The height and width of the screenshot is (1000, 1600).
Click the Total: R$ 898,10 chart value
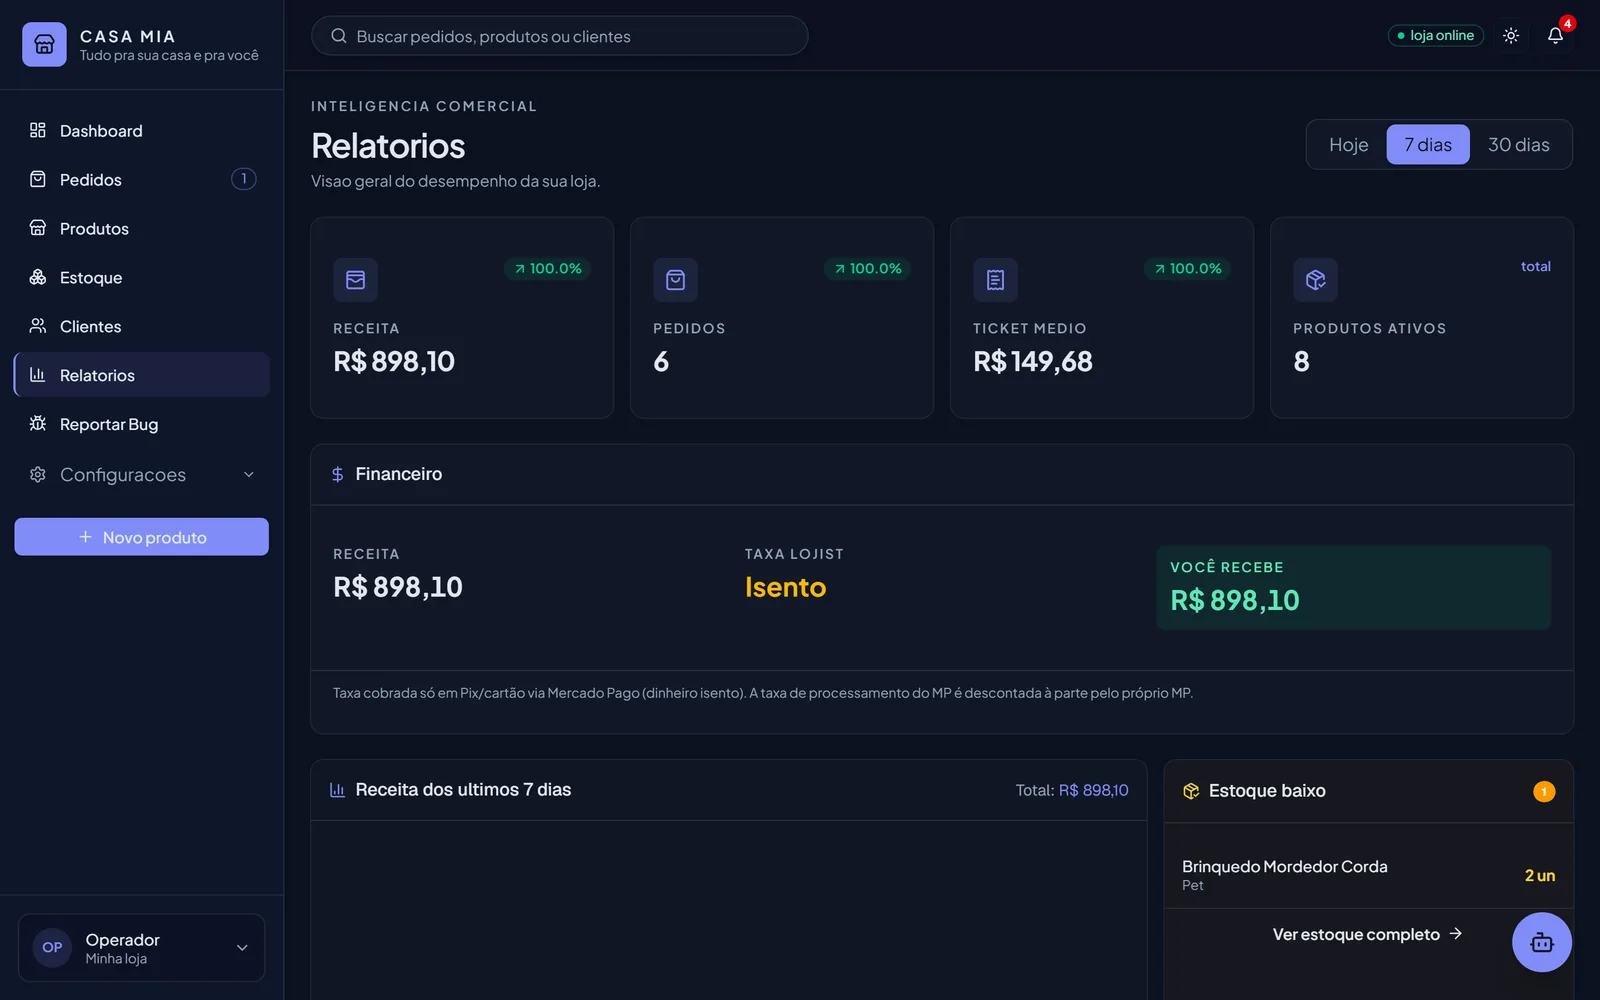[1072, 790]
